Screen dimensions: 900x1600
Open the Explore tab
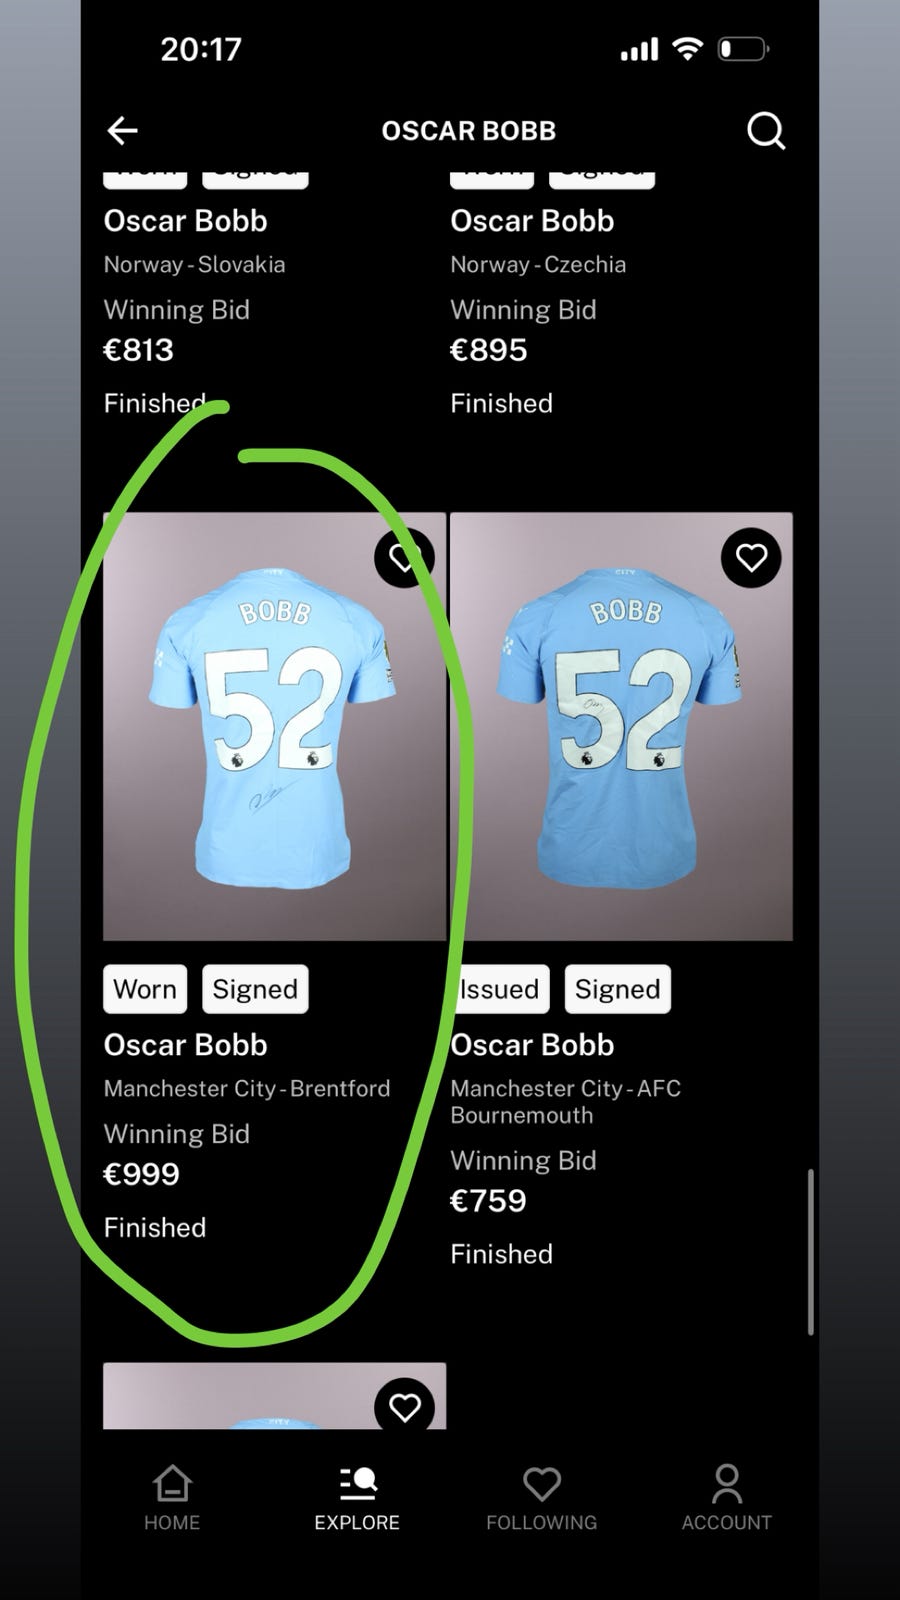(357, 1498)
